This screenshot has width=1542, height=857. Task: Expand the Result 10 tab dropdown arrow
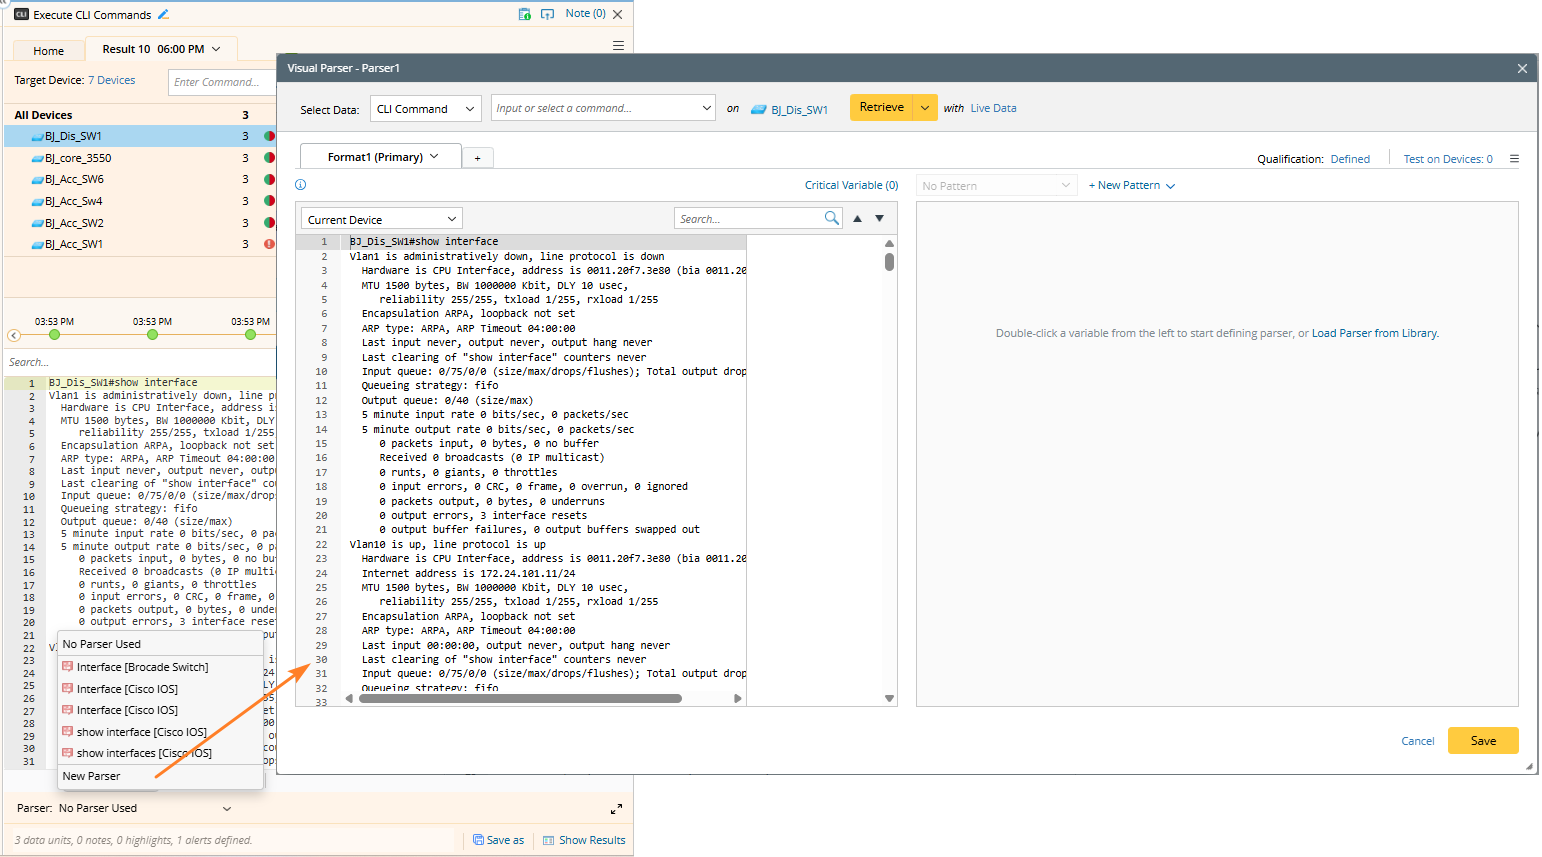216,49
